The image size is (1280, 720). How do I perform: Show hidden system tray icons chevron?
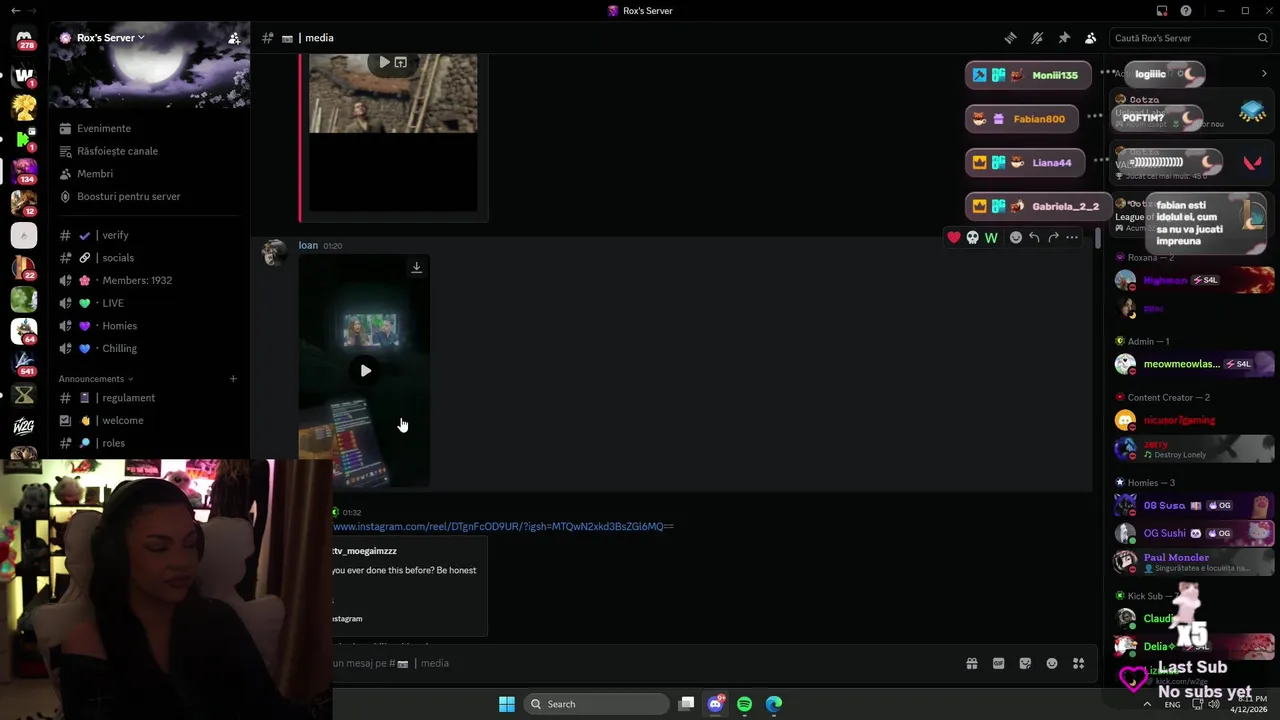coord(1147,704)
